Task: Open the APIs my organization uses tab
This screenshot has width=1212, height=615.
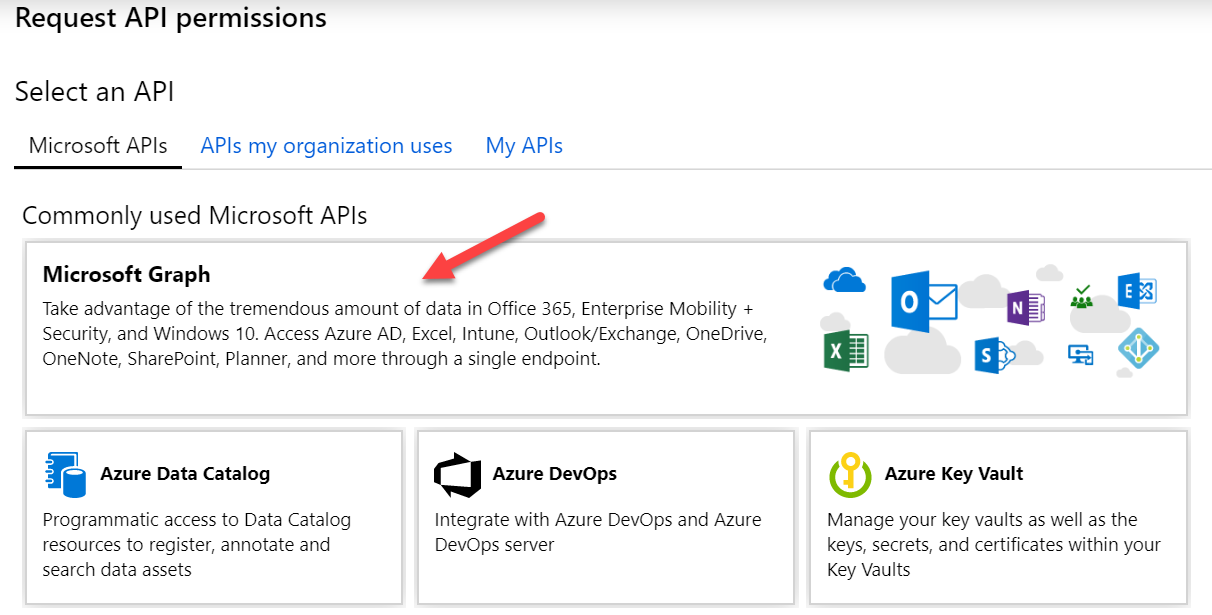Action: coord(326,146)
